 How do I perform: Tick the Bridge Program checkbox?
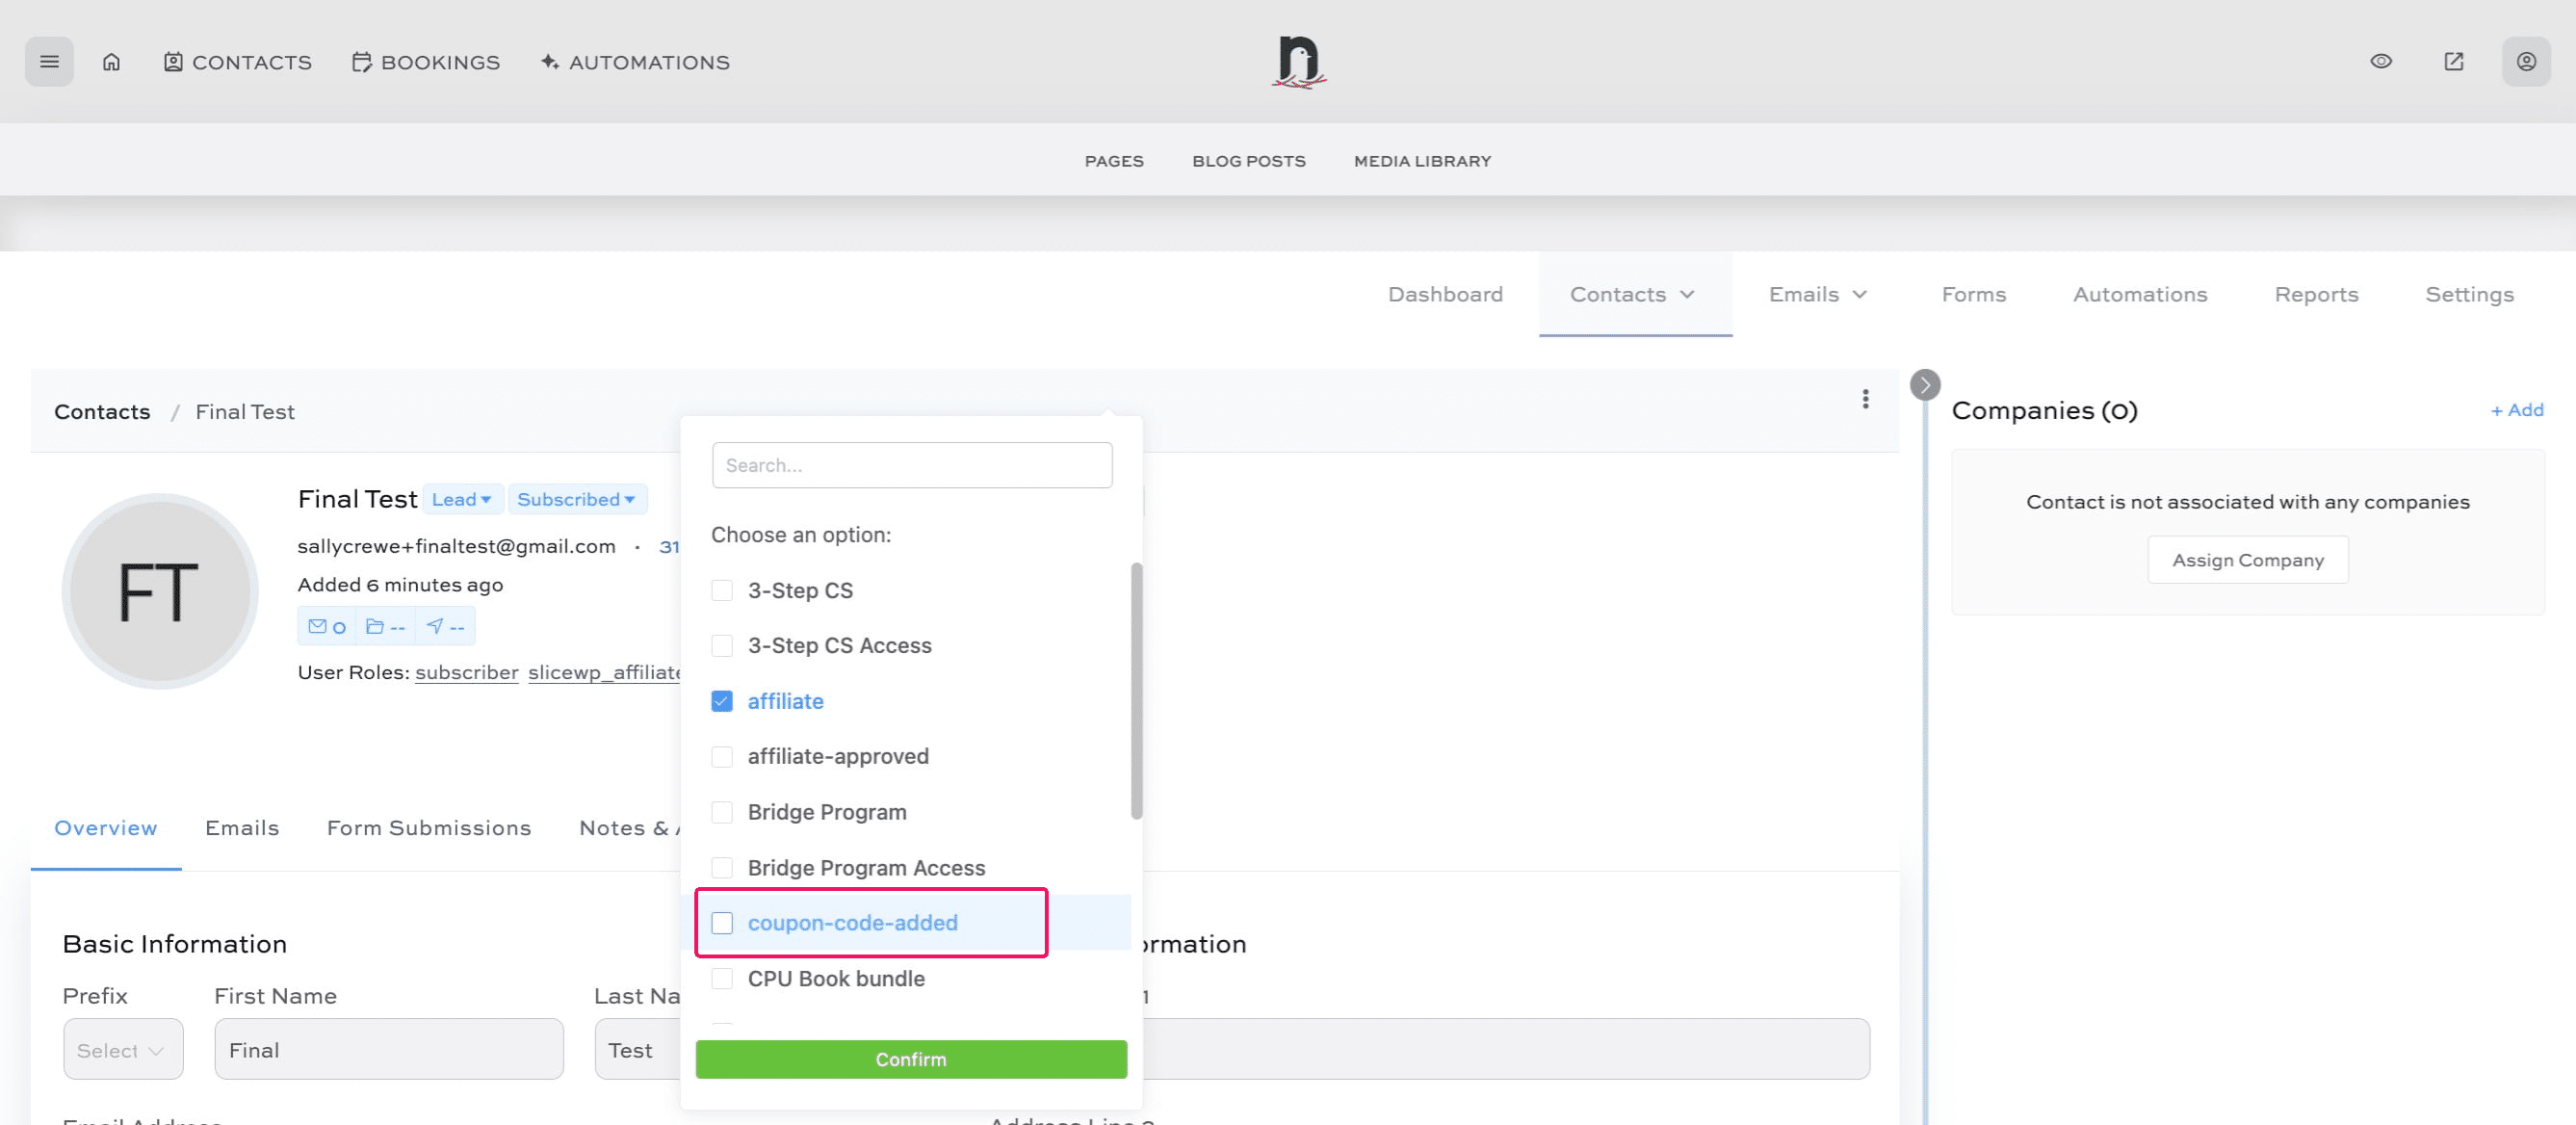click(x=722, y=812)
